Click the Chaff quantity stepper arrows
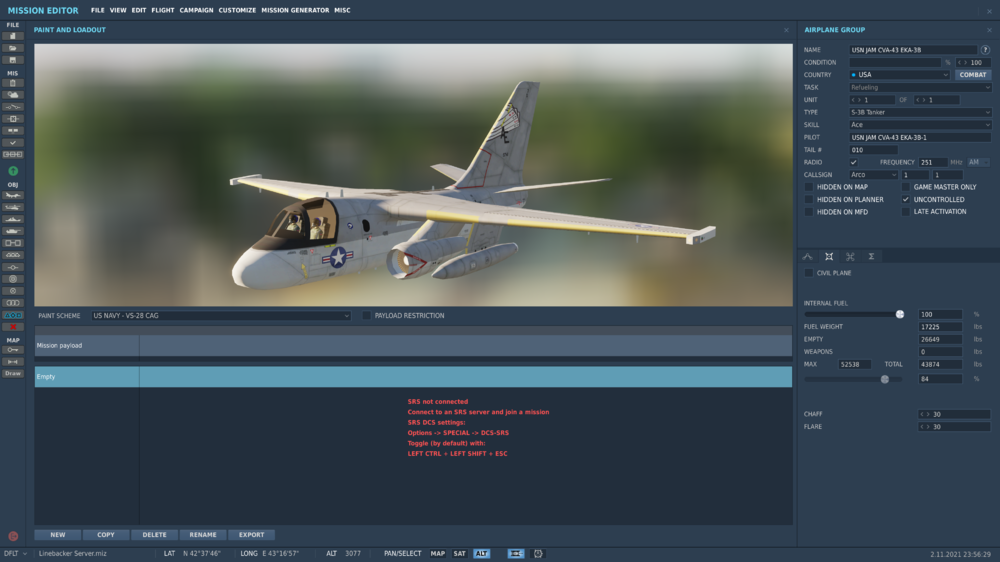Image resolution: width=1000 pixels, height=562 pixels. (925, 415)
